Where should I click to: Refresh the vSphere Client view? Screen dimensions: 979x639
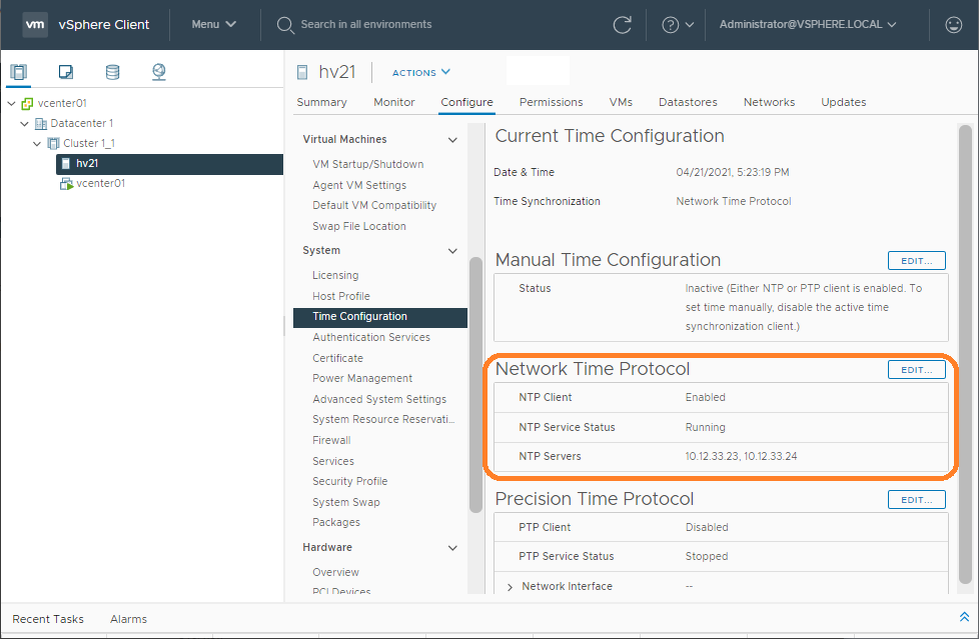[622, 25]
